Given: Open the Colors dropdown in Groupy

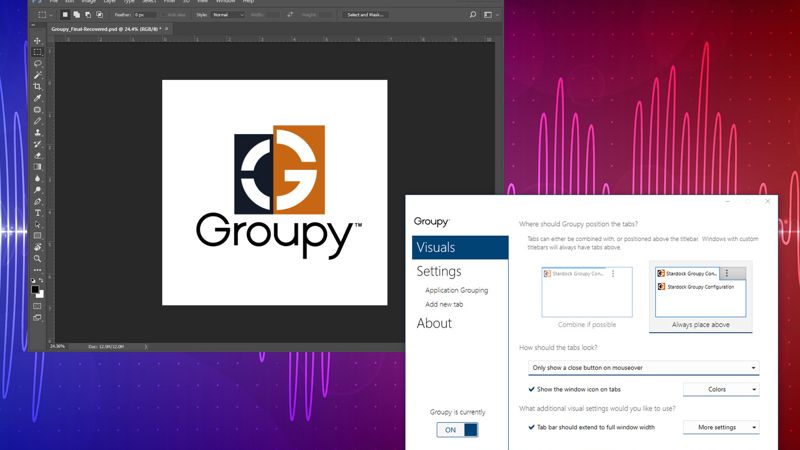Looking at the screenshot, I should tap(721, 389).
